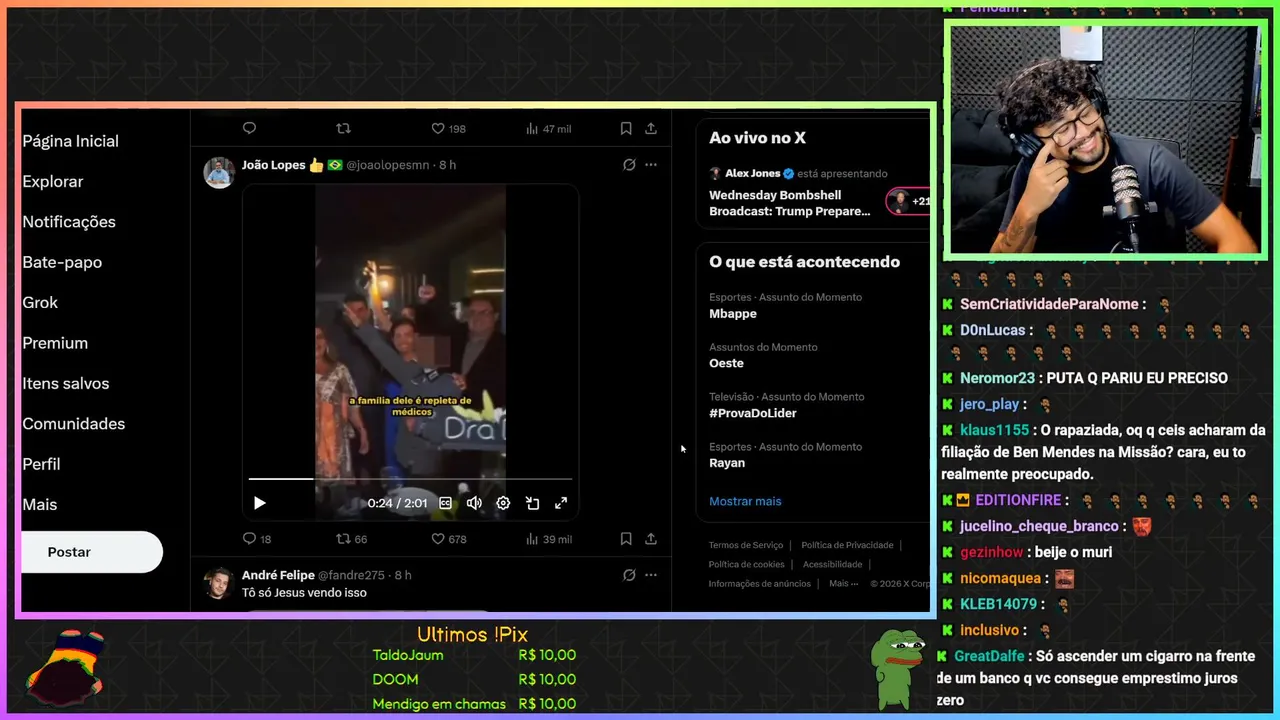Open Termos de Serviço link
Screen dimensions: 1280x720
(746, 545)
